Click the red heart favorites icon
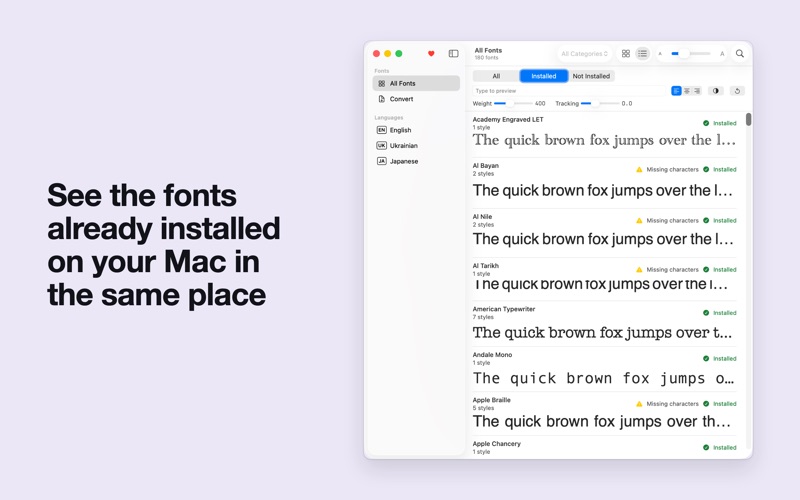 (x=431, y=54)
